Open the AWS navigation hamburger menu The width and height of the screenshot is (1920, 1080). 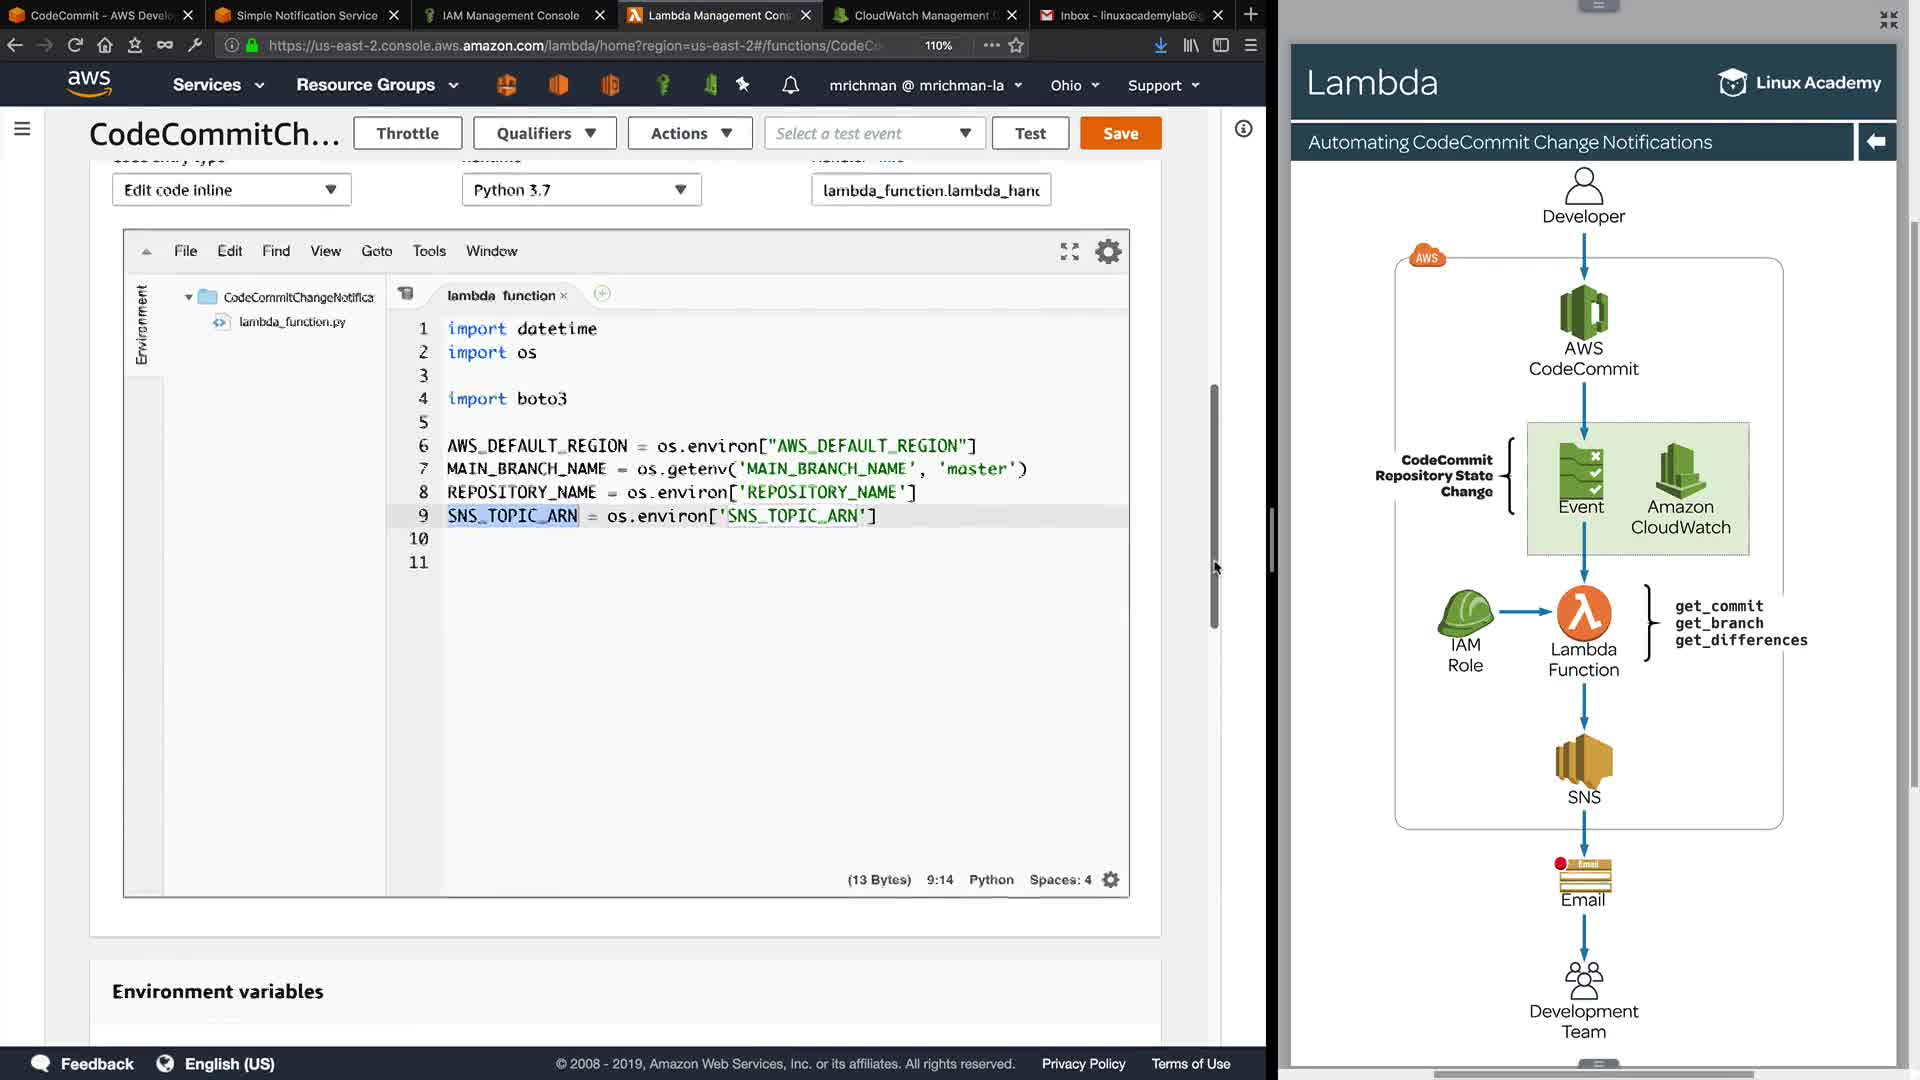(22, 129)
